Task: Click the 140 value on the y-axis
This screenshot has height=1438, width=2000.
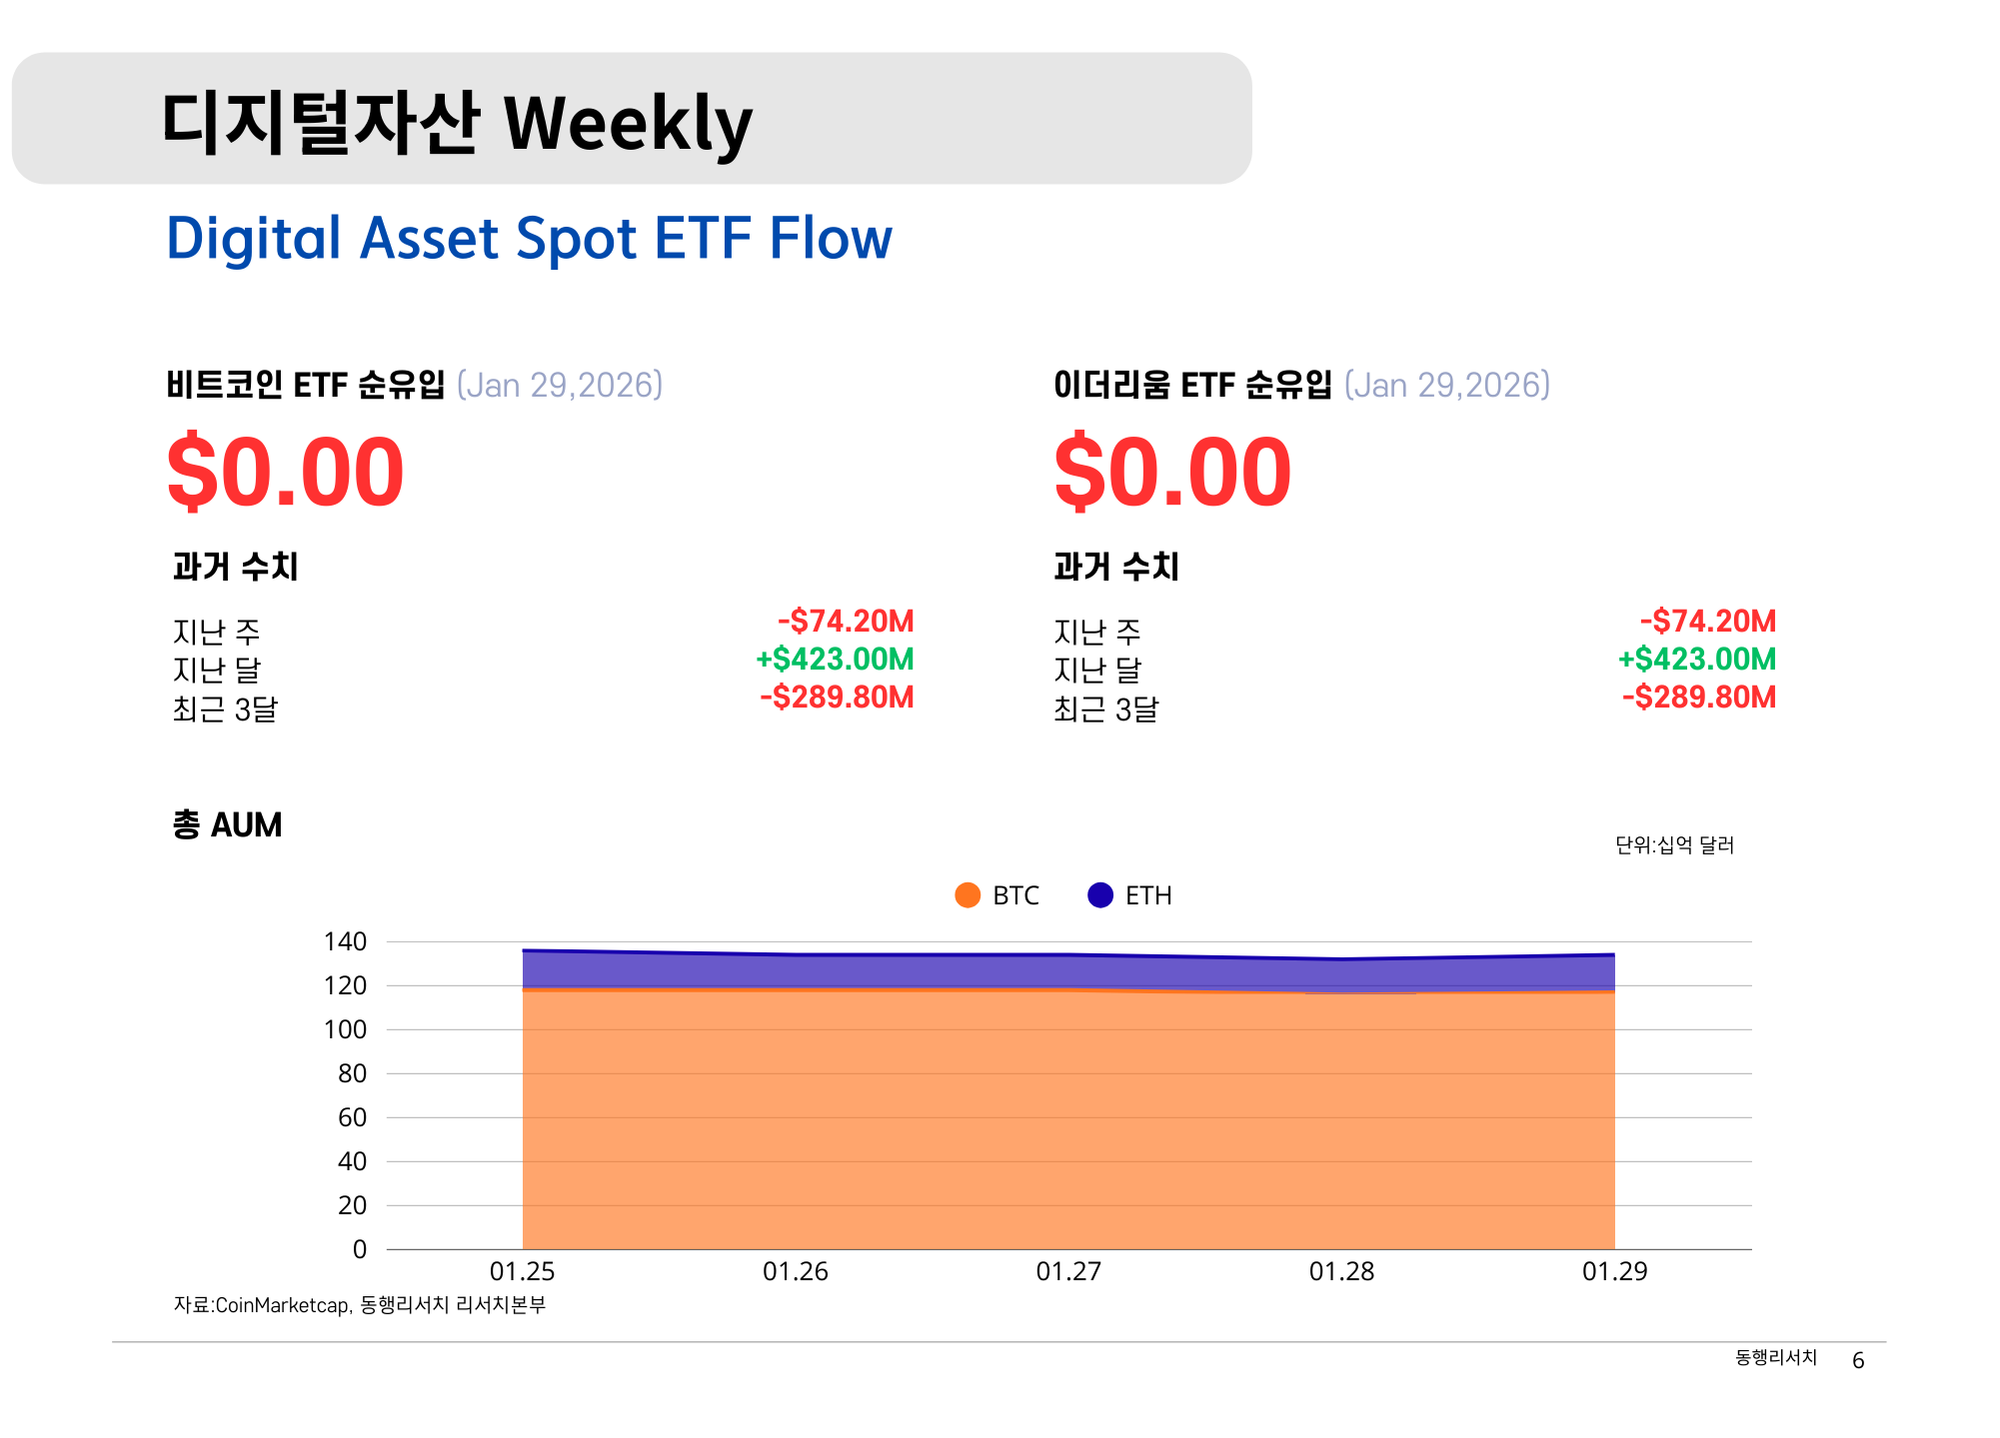Action: (x=345, y=941)
